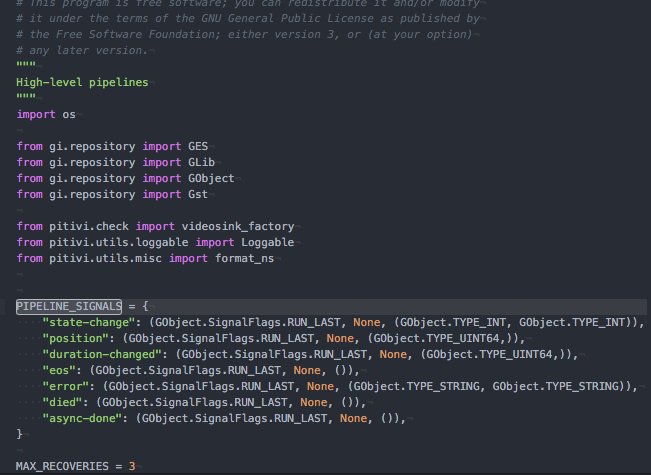Click the "import" keyword before GLib
651x475 pixels.
[x=162, y=162]
